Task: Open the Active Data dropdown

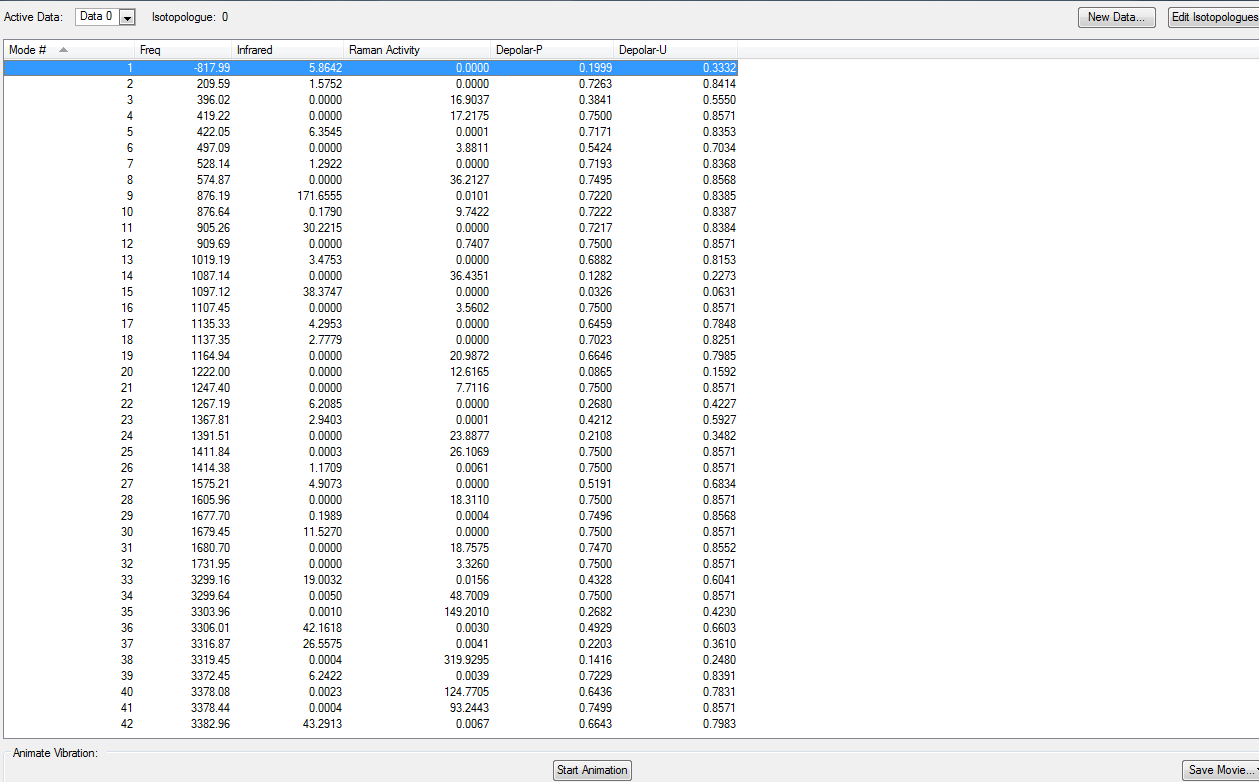Action: pyautogui.click(x=127, y=17)
